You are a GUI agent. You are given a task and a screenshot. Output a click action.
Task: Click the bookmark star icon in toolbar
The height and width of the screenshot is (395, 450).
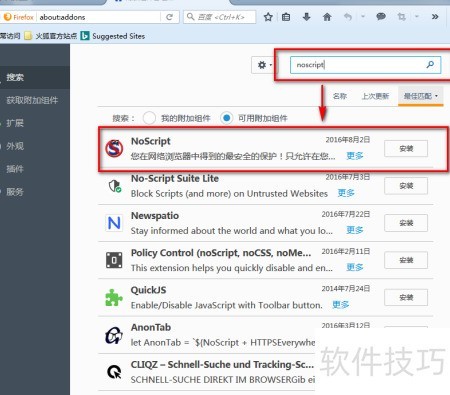(x=268, y=17)
